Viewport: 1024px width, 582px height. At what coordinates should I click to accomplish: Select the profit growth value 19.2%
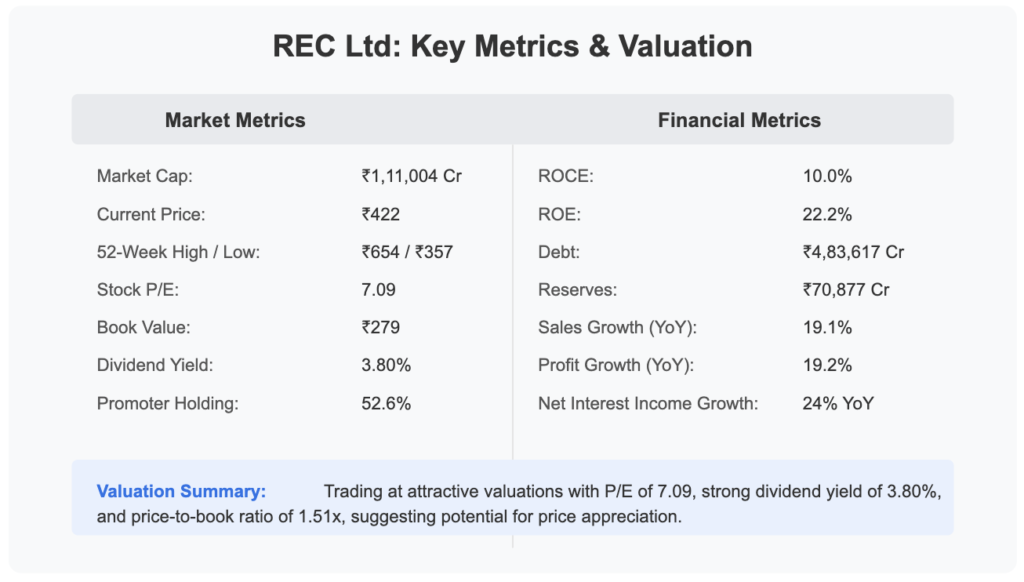point(827,365)
